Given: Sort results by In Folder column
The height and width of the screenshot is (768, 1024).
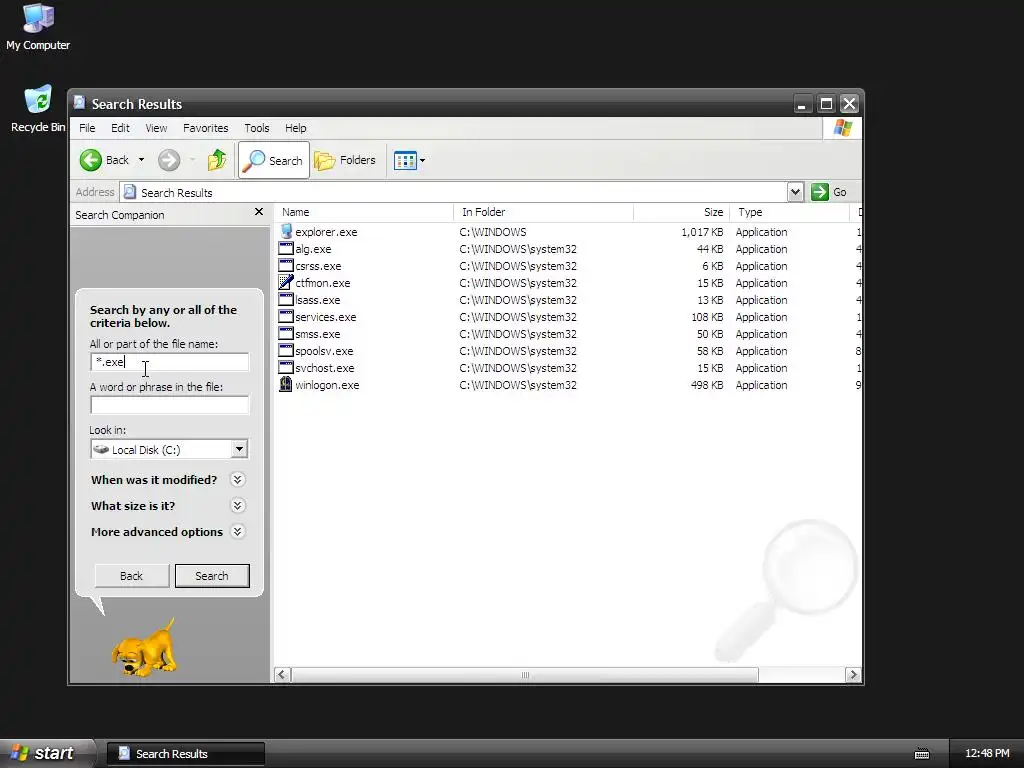Looking at the screenshot, I should tap(543, 212).
